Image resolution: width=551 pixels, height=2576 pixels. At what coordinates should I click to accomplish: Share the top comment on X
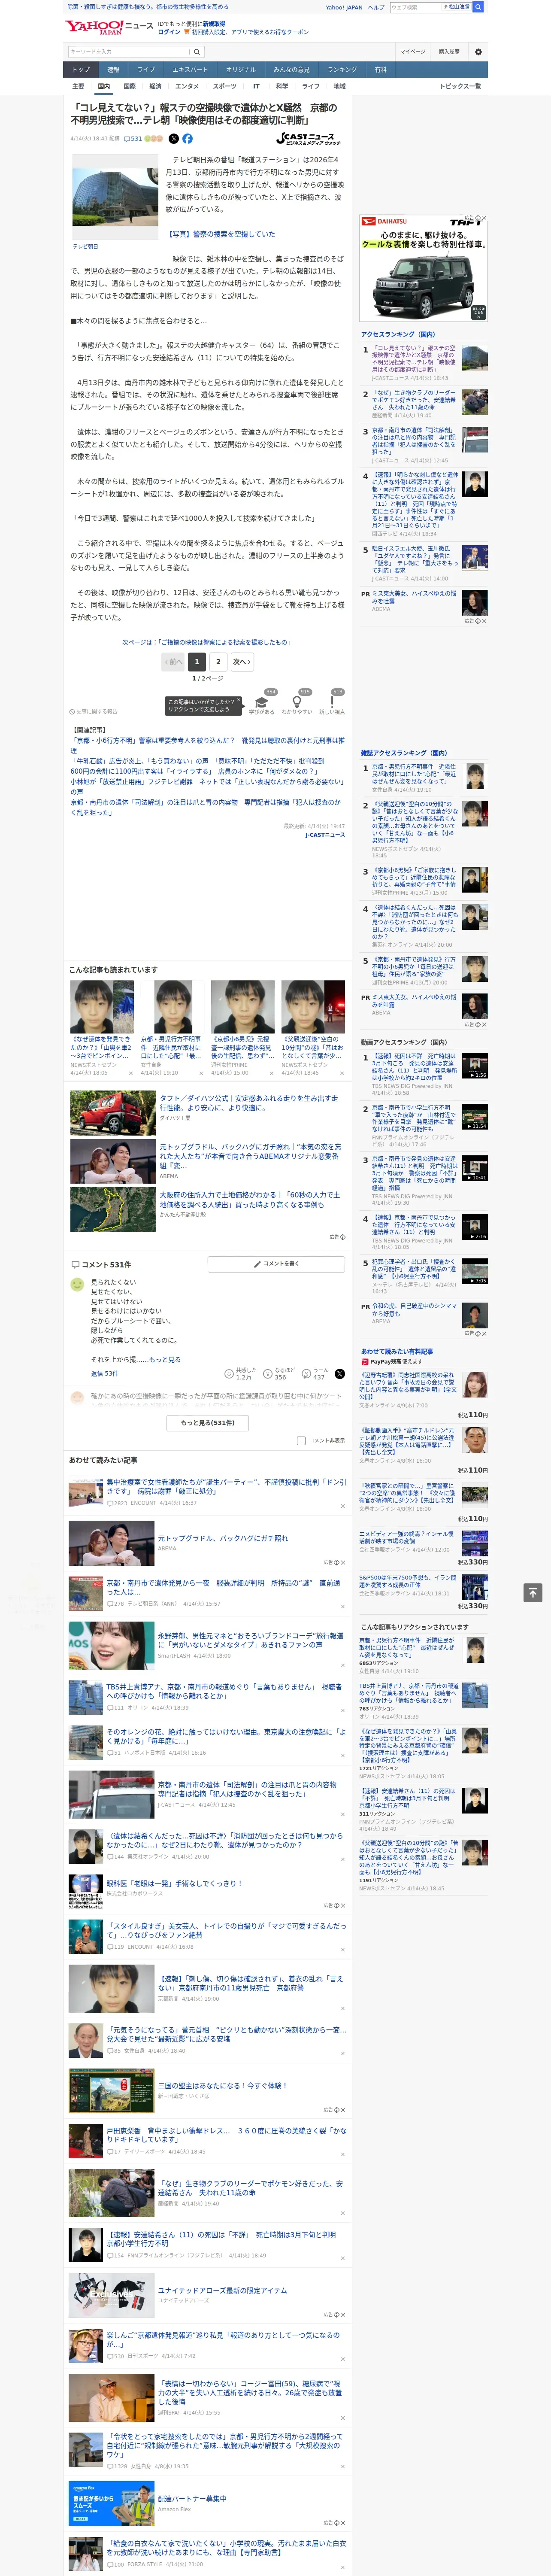point(339,1374)
